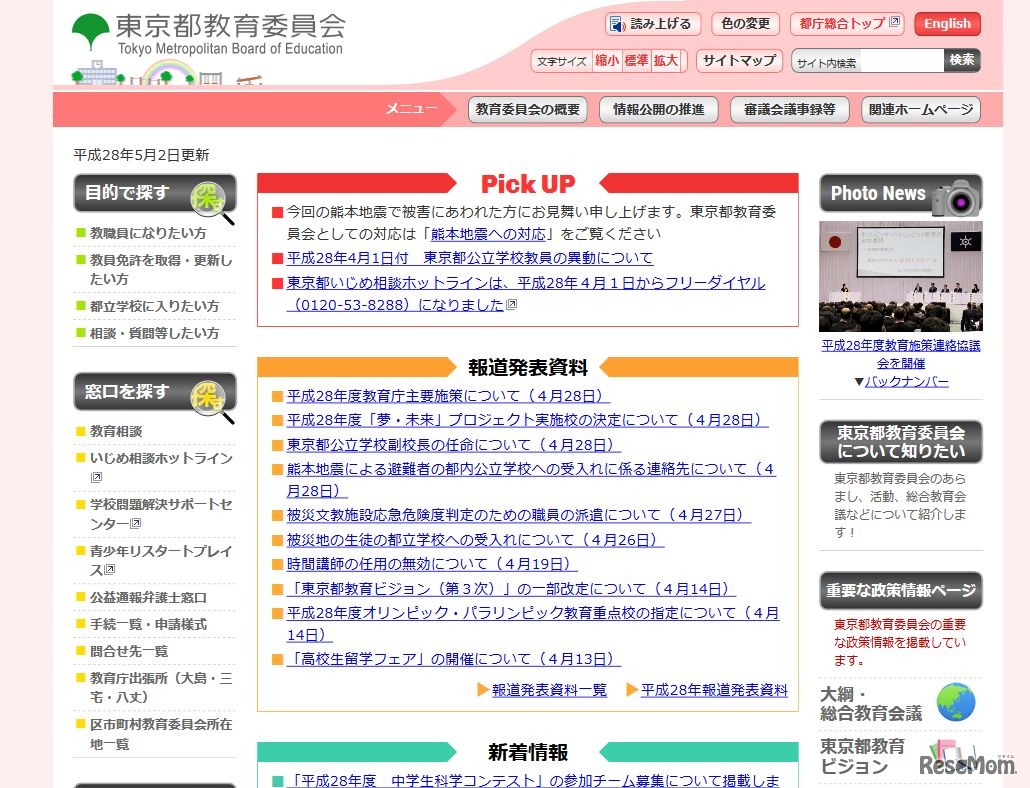Select 標準 font size
1030x788 pixels.
click(639, 60)
